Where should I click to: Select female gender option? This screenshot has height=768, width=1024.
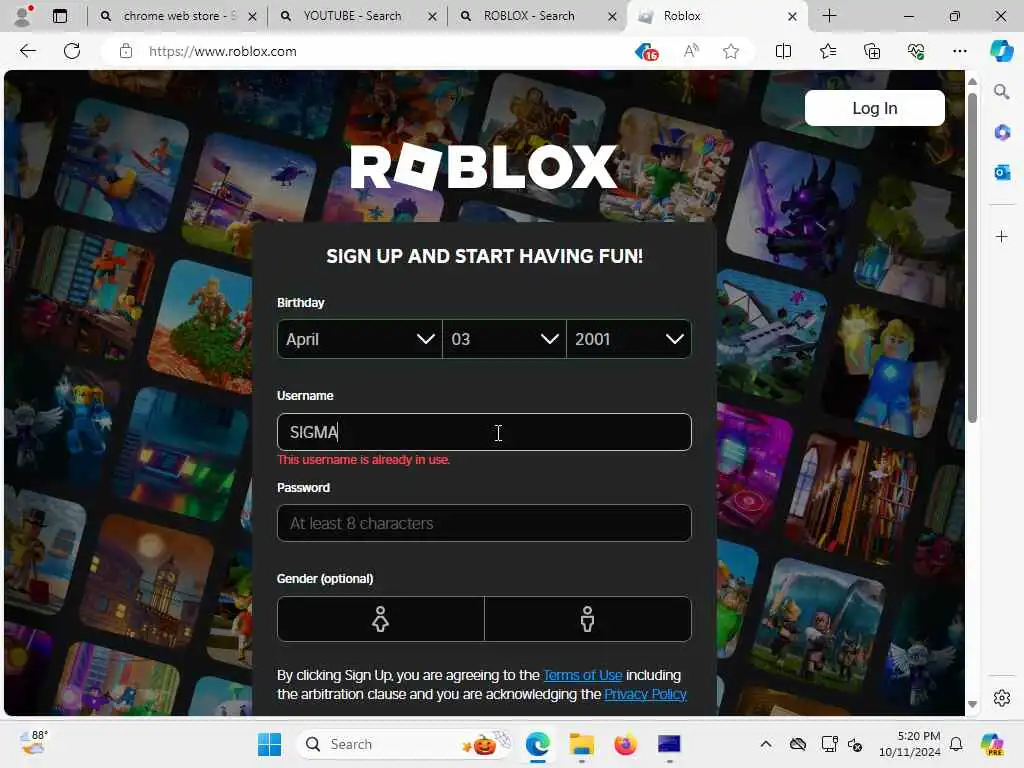point(381,618)
